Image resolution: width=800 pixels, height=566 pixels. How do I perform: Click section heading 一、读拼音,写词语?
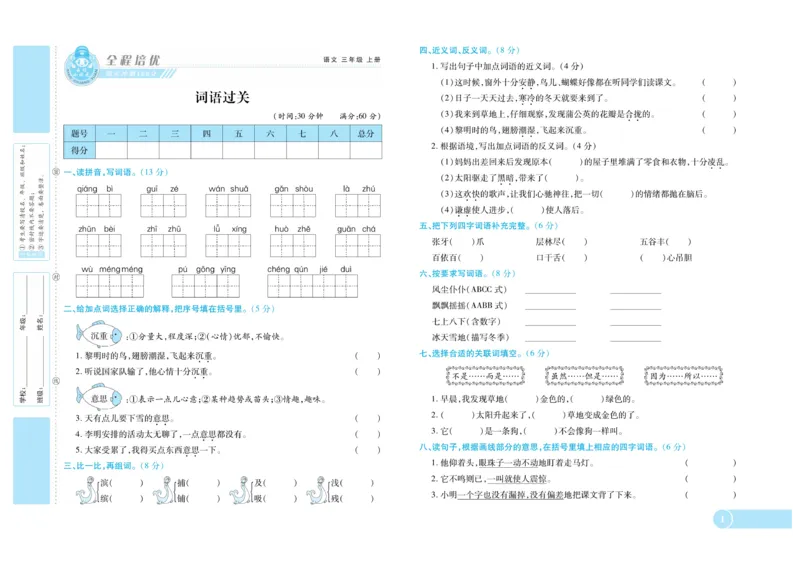[x=116, y=172]
